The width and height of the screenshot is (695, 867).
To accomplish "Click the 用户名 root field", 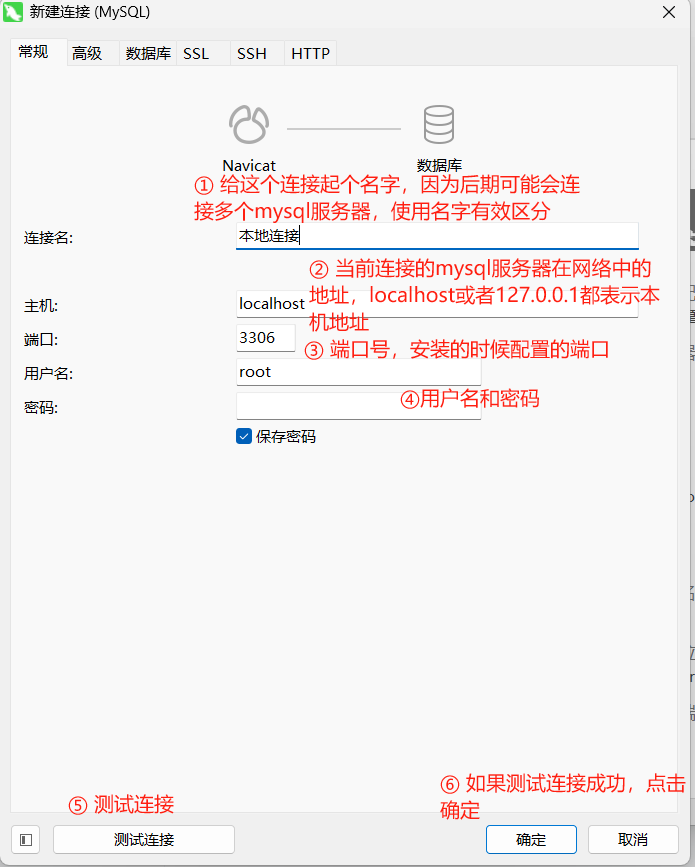I will (358, 372).
